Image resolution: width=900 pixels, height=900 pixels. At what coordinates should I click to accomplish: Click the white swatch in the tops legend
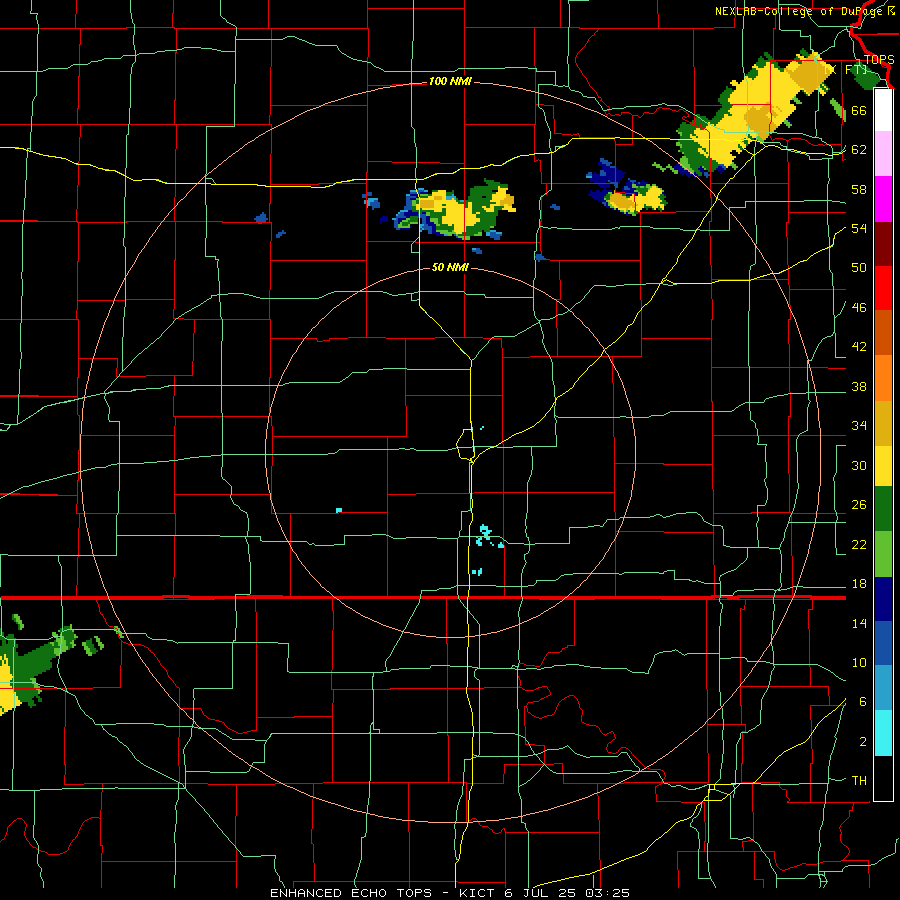pos(883,110)
